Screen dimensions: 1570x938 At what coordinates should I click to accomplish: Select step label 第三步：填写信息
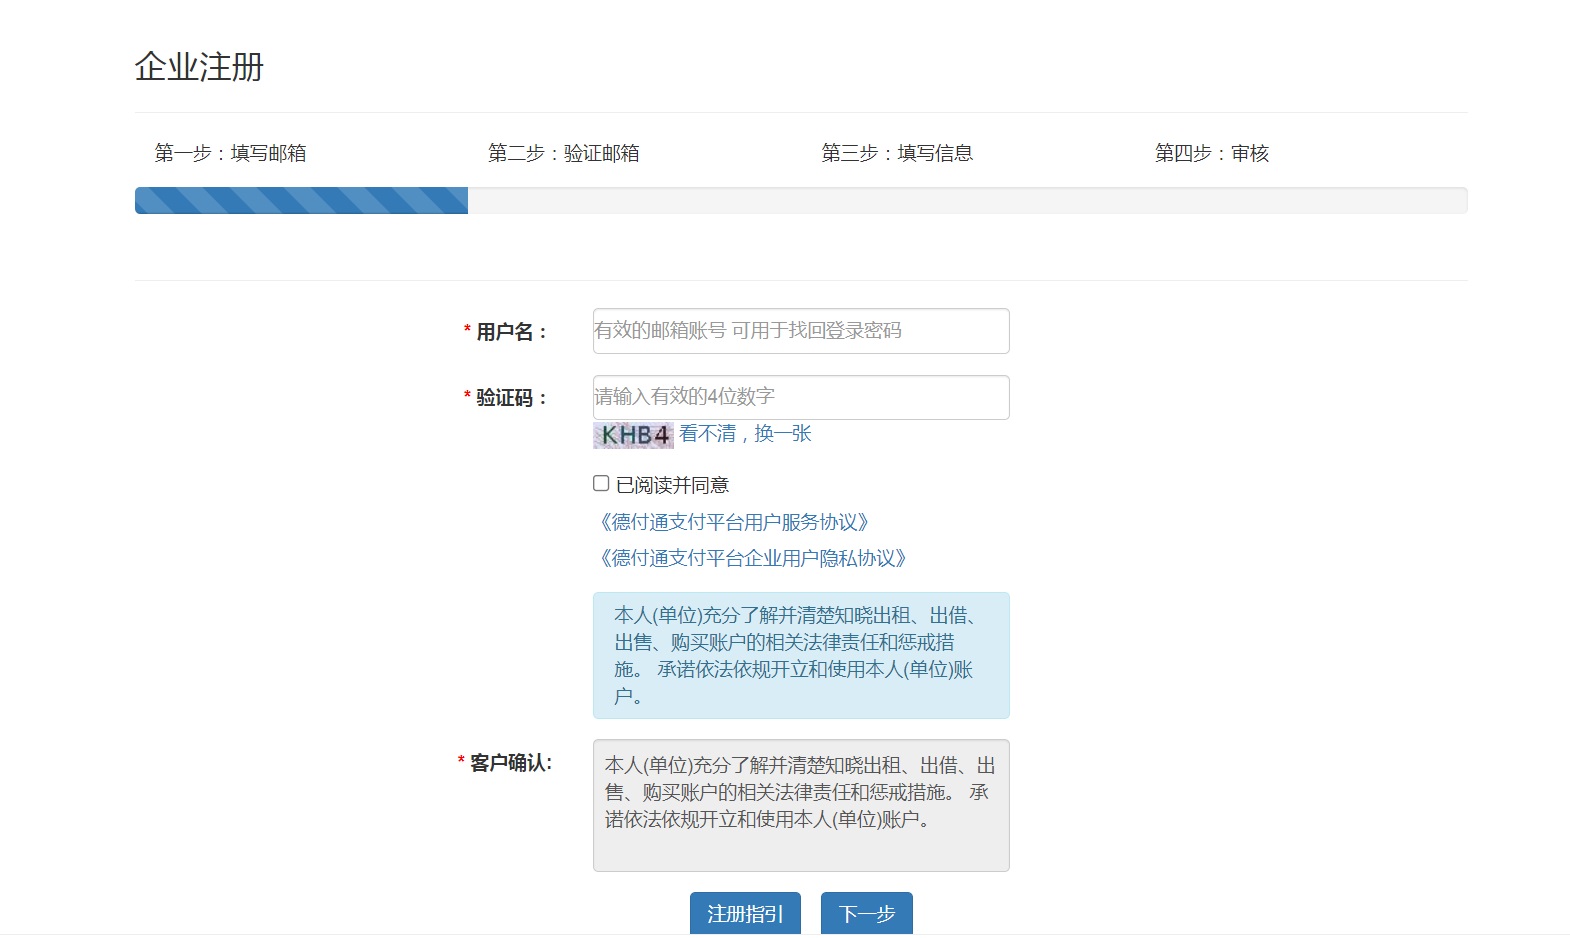pos(897,153)
